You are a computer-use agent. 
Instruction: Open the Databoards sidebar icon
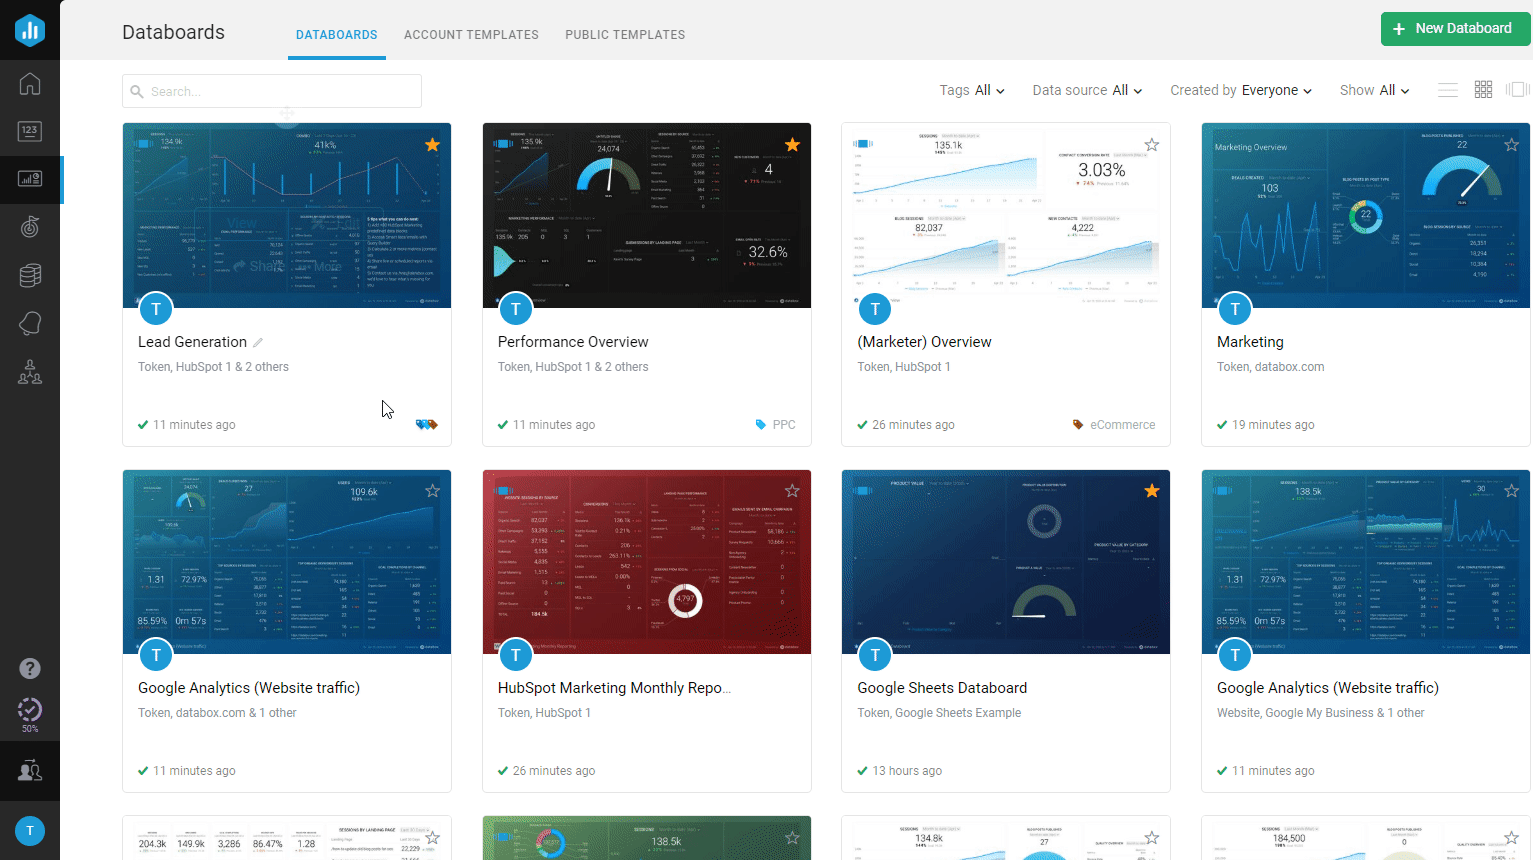click(x=30, y=179)
